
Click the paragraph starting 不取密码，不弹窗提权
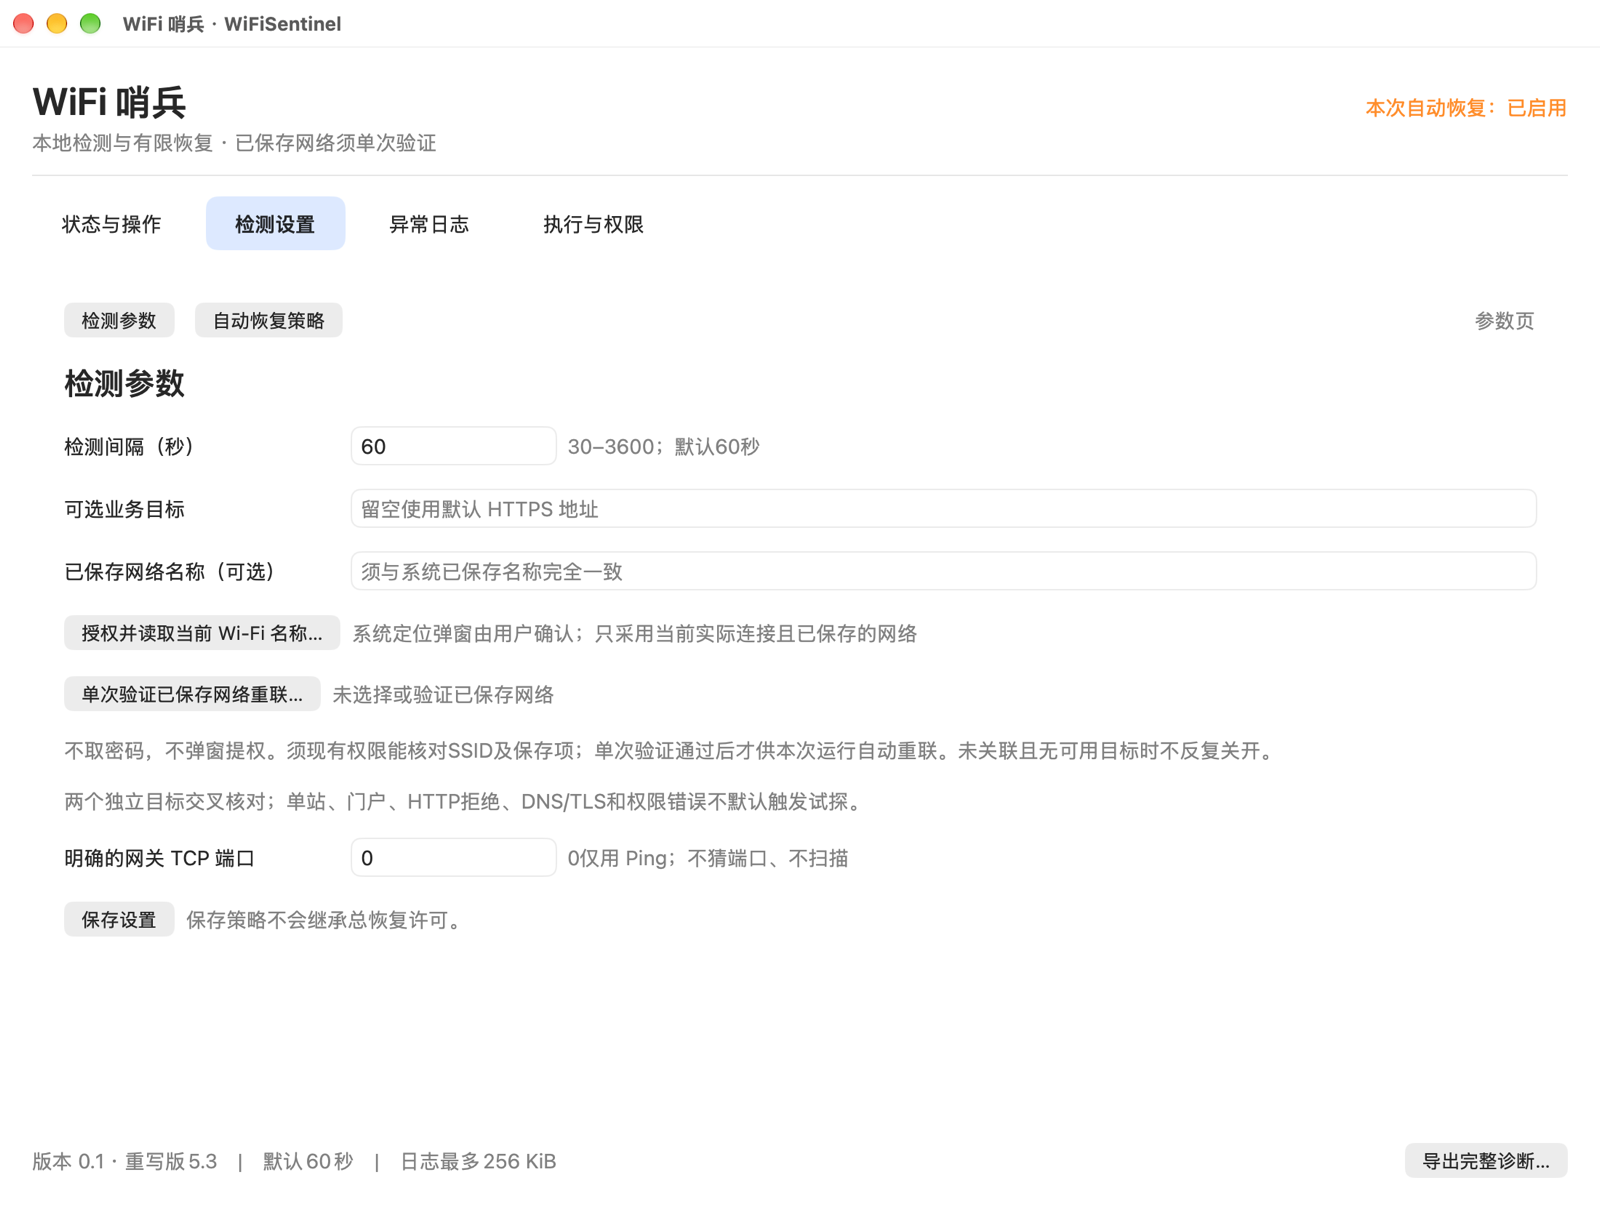[671, 751]
